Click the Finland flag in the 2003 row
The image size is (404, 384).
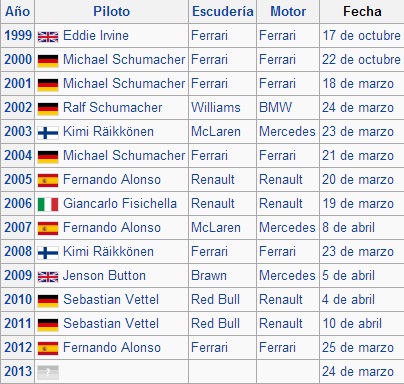(x=48, y=133)
